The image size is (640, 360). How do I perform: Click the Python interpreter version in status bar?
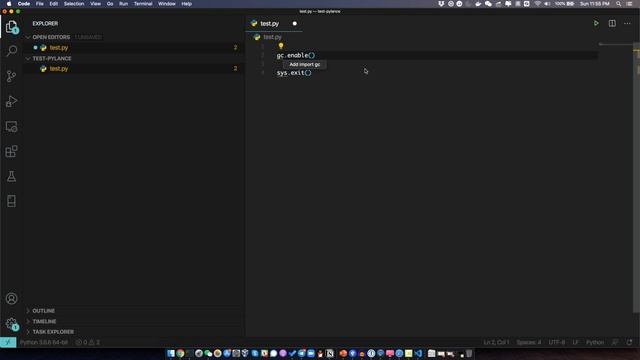(x=44, y=342)
